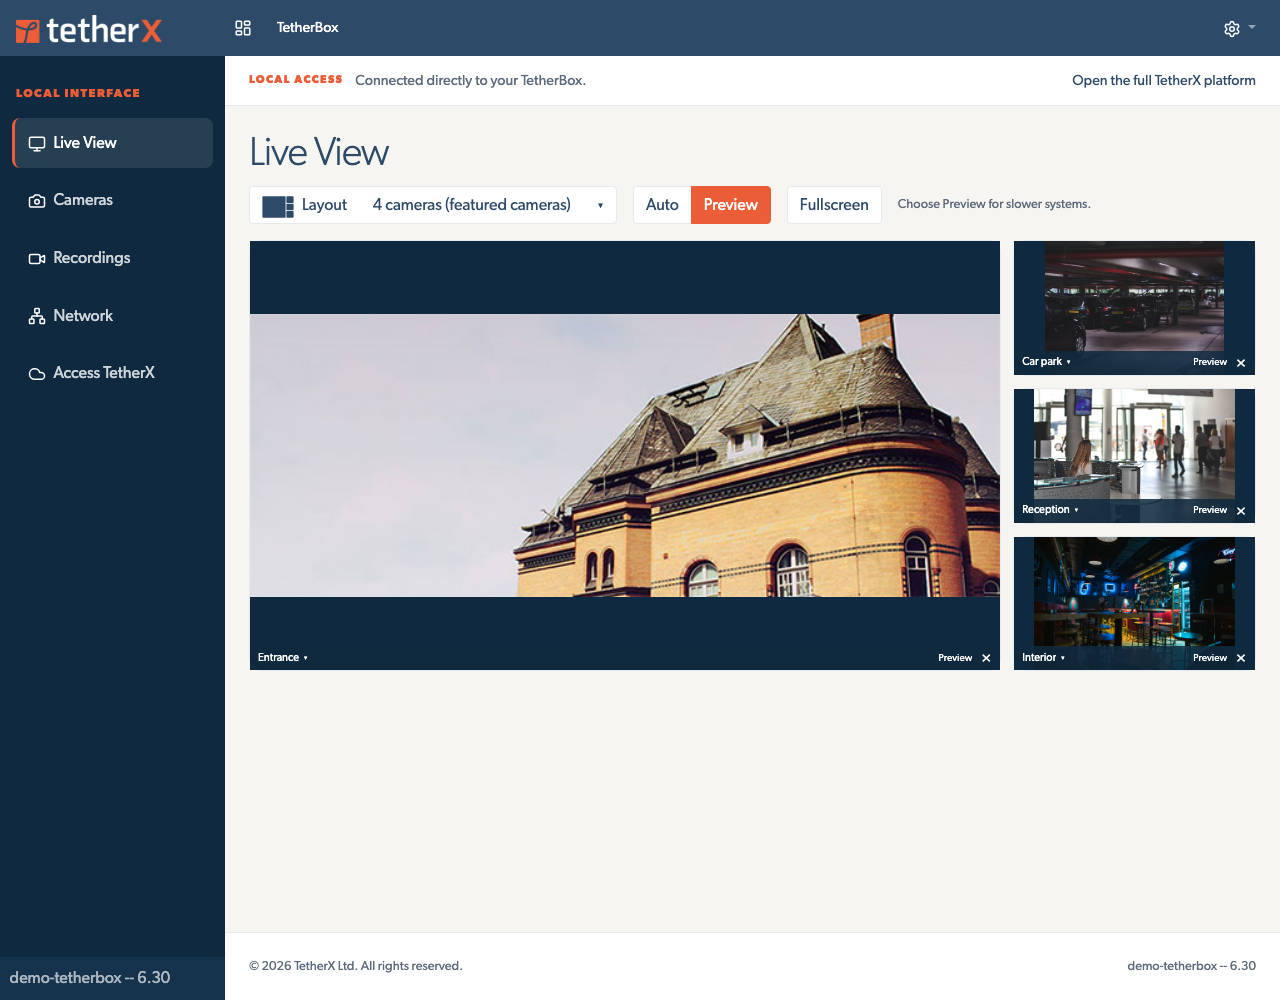Click the '© 2026 TetherX Ltd. All rights reserved.' text
The image size is (1280, 1000).
coord(356,966)
